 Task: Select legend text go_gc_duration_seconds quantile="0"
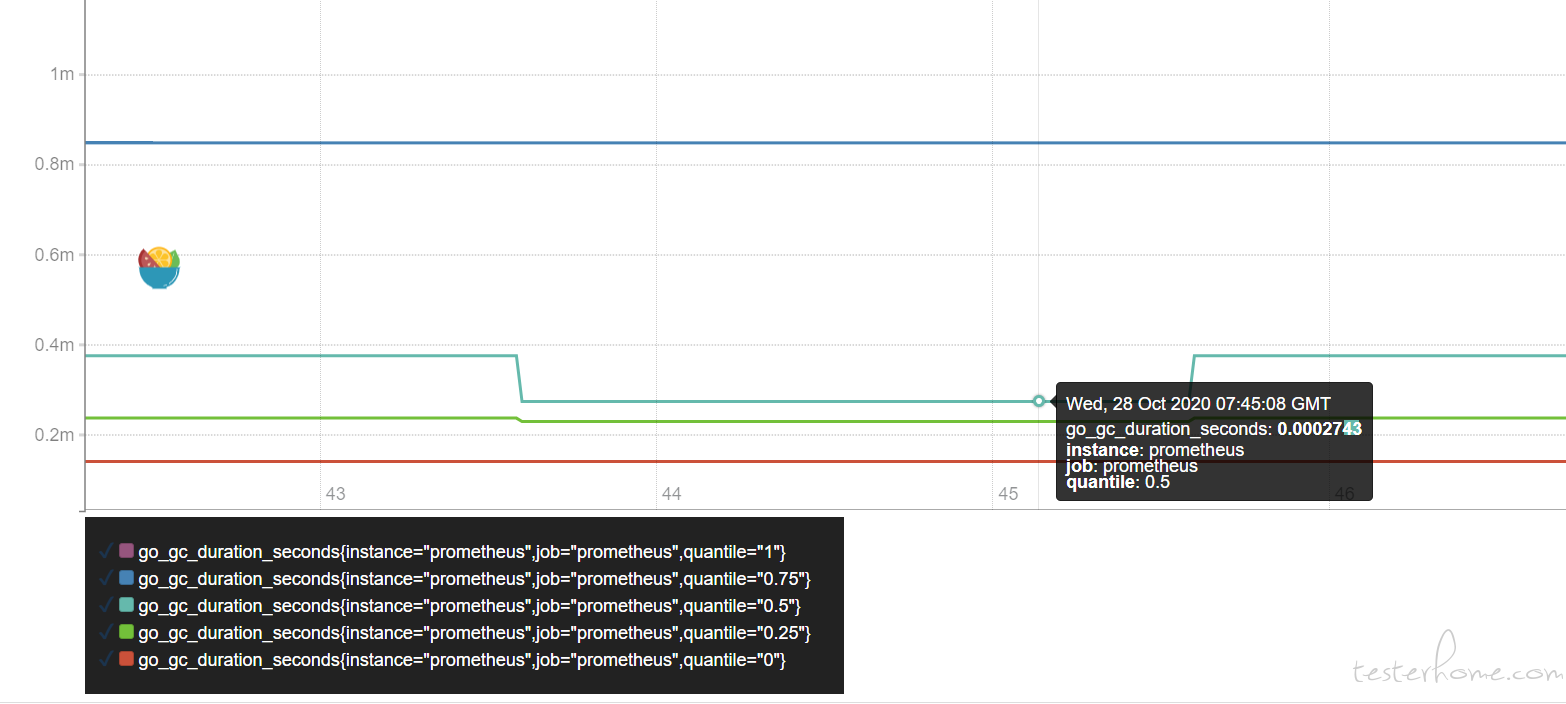point(462,660)
